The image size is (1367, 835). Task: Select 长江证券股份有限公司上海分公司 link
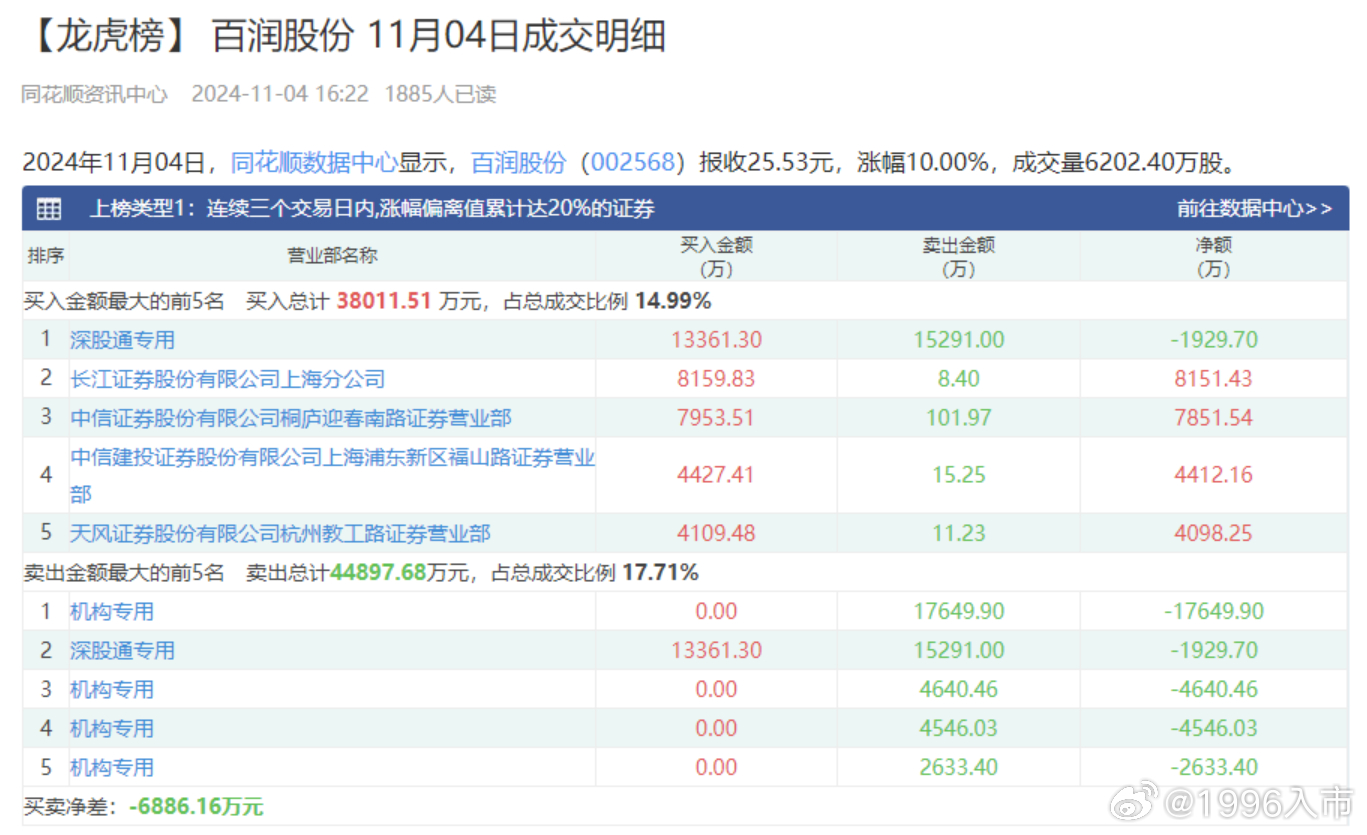pos(227,379)
